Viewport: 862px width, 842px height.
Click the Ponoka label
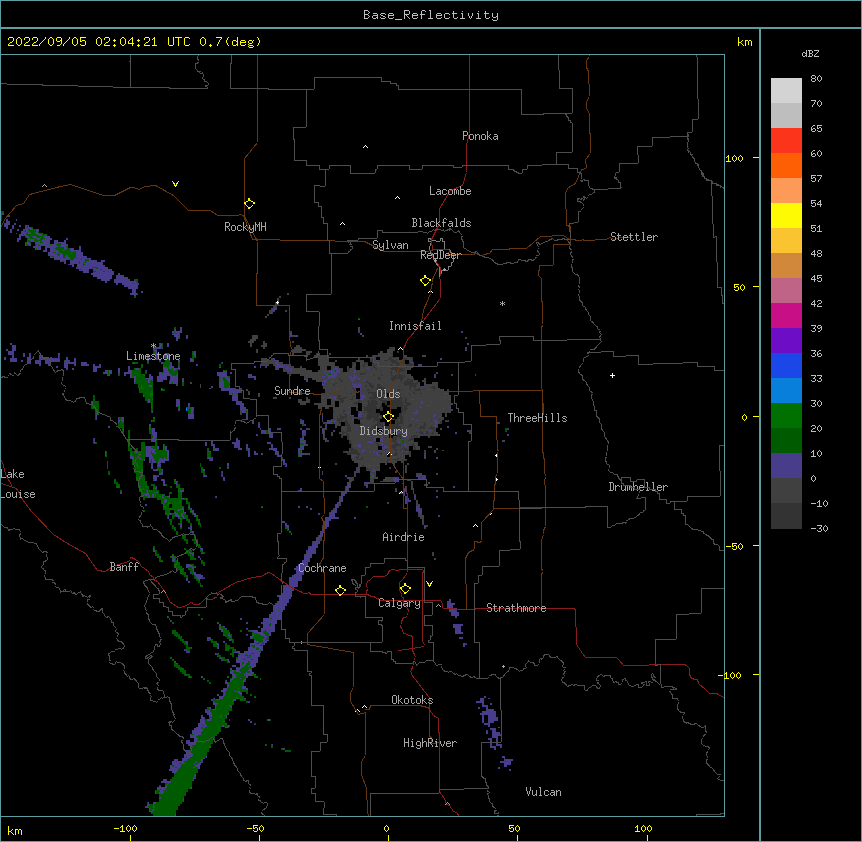pyautogui.click(x=480, y=136)
